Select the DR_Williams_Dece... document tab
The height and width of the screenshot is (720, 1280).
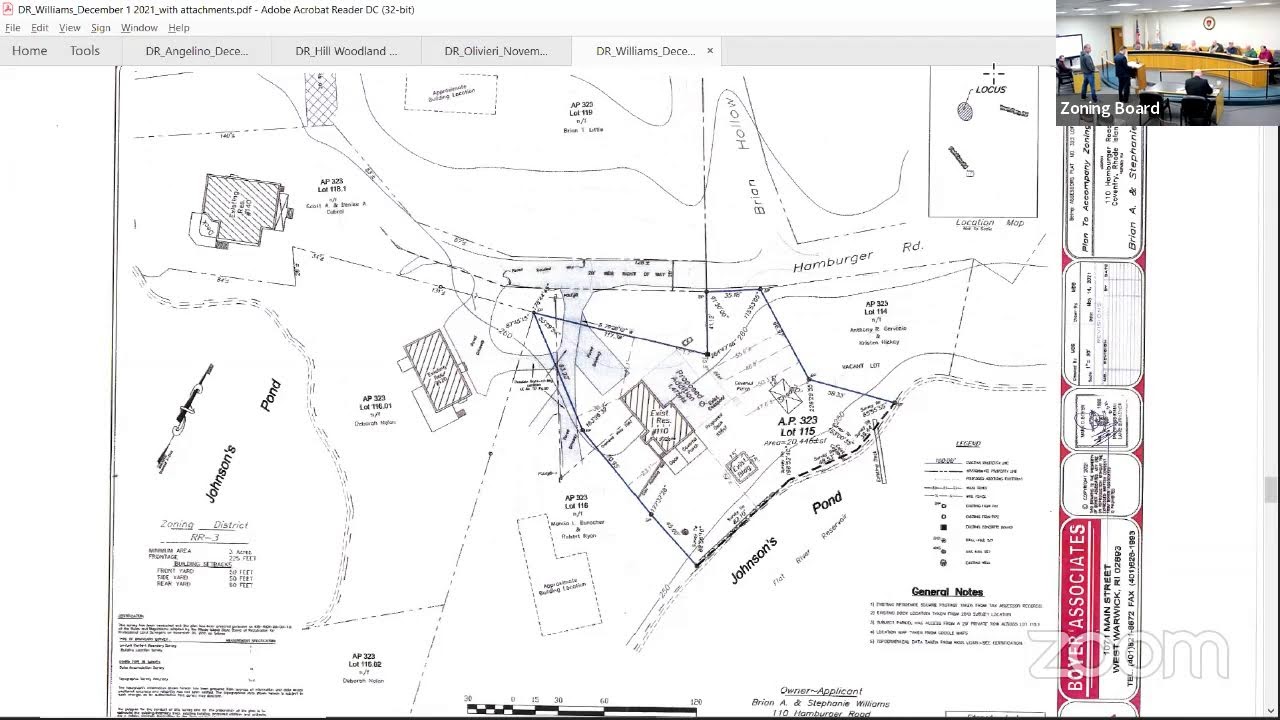point(645,51)
